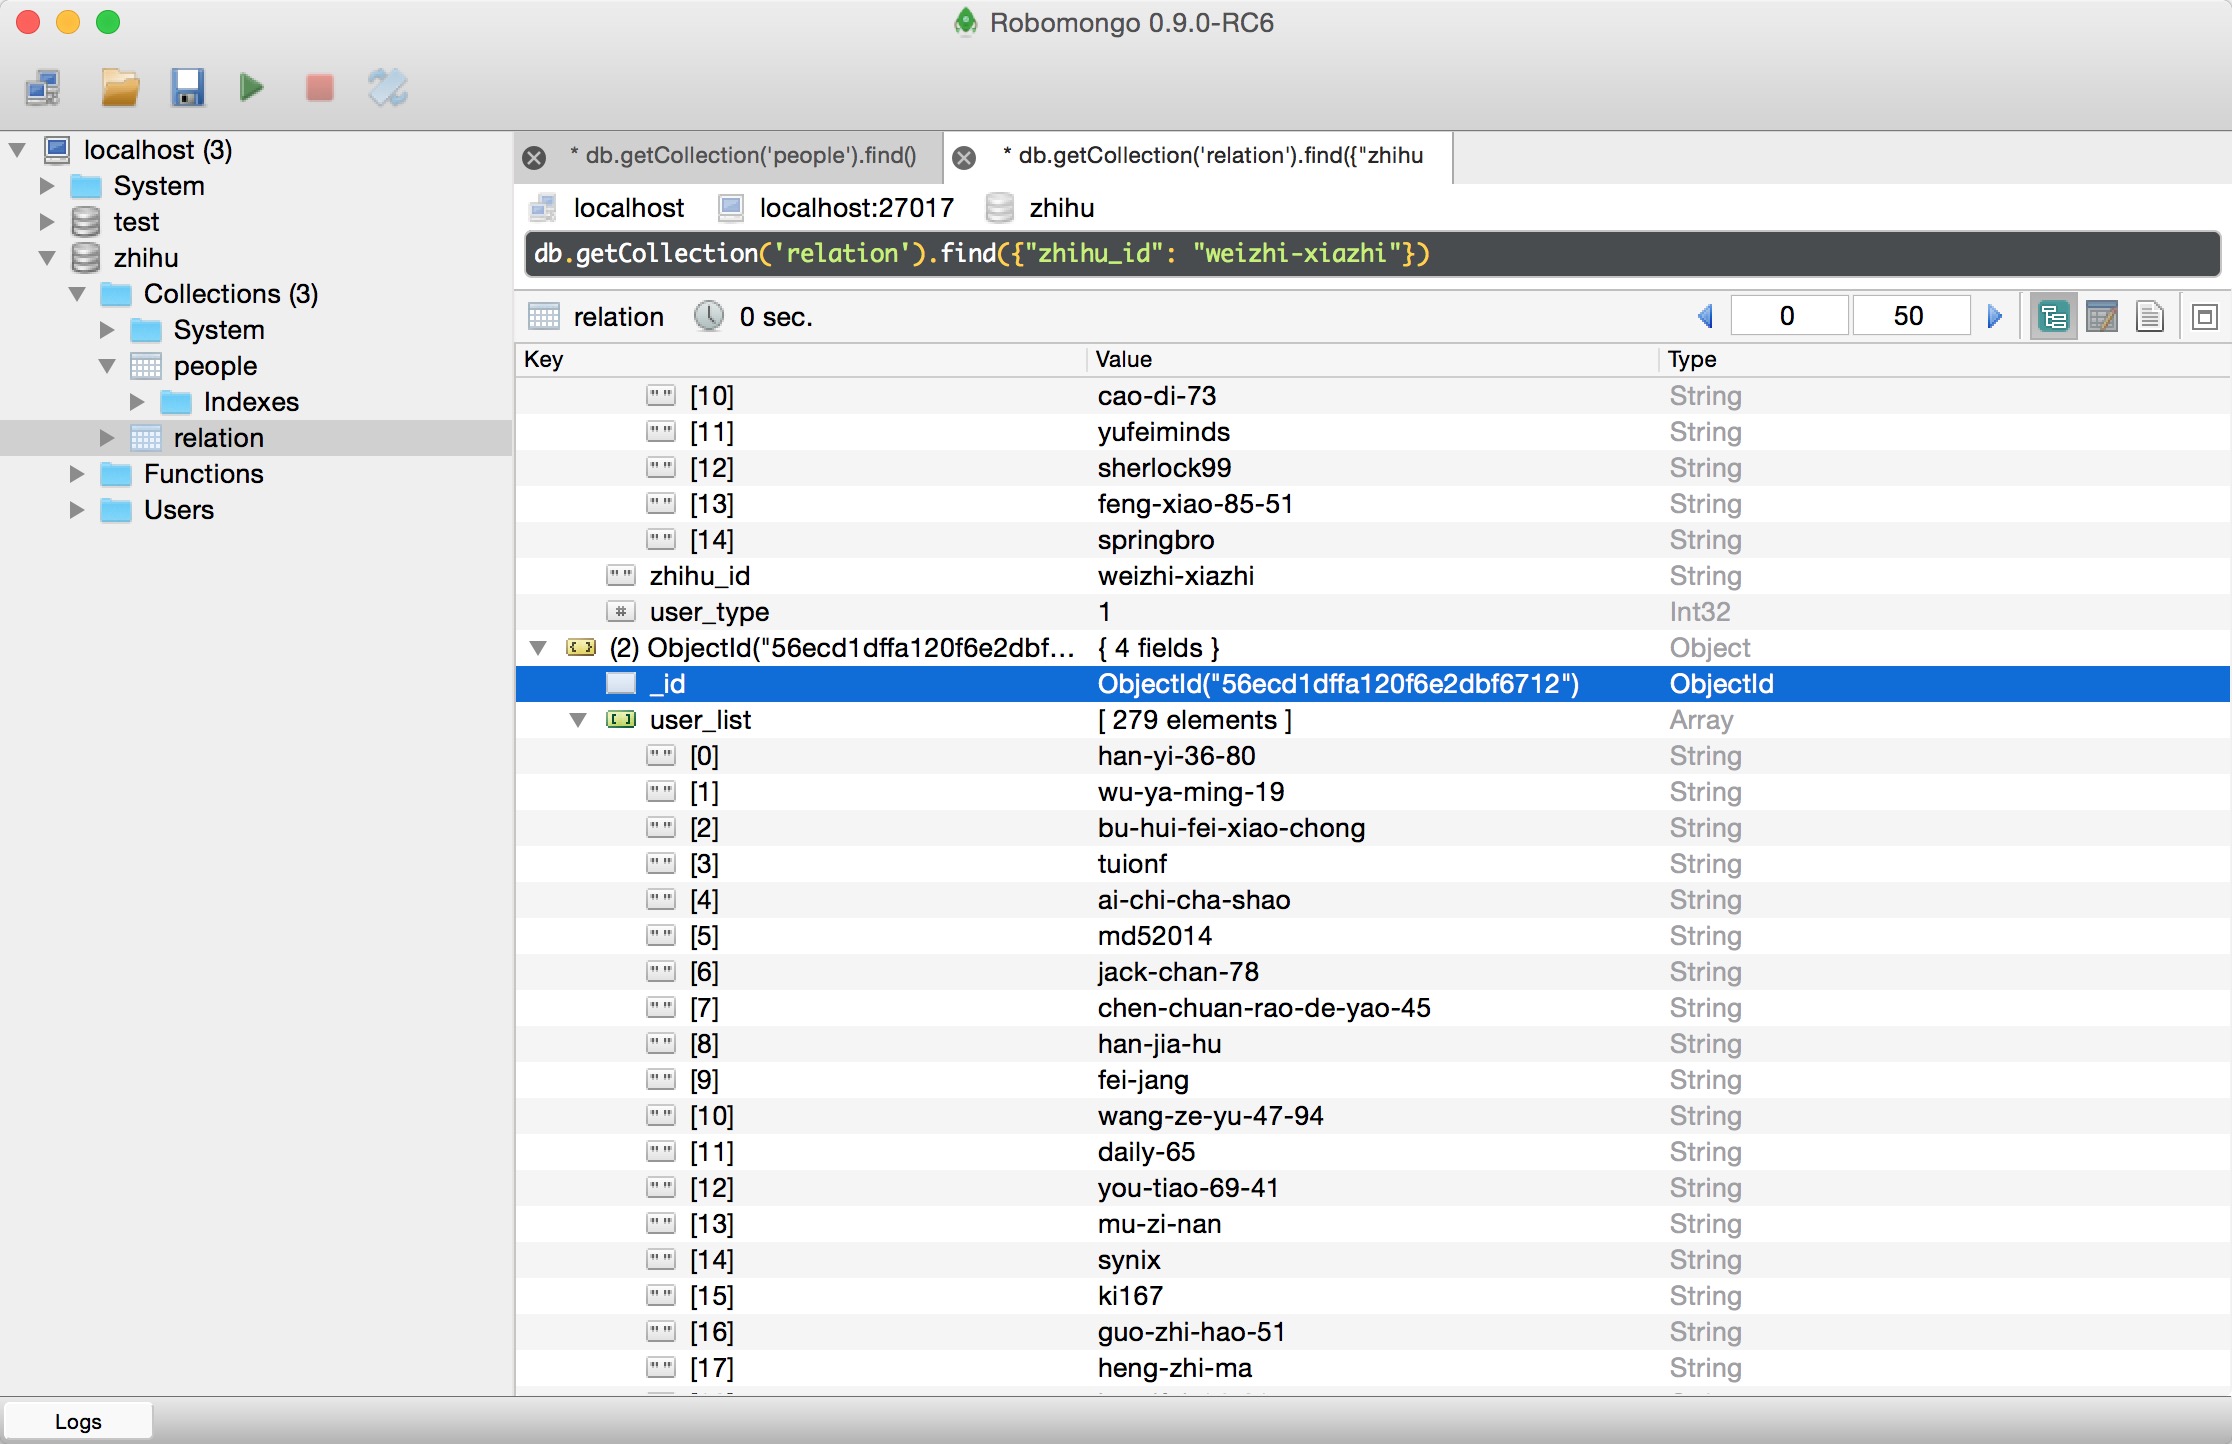
Task: Close the relation query tab
Action: coord(964,158)
